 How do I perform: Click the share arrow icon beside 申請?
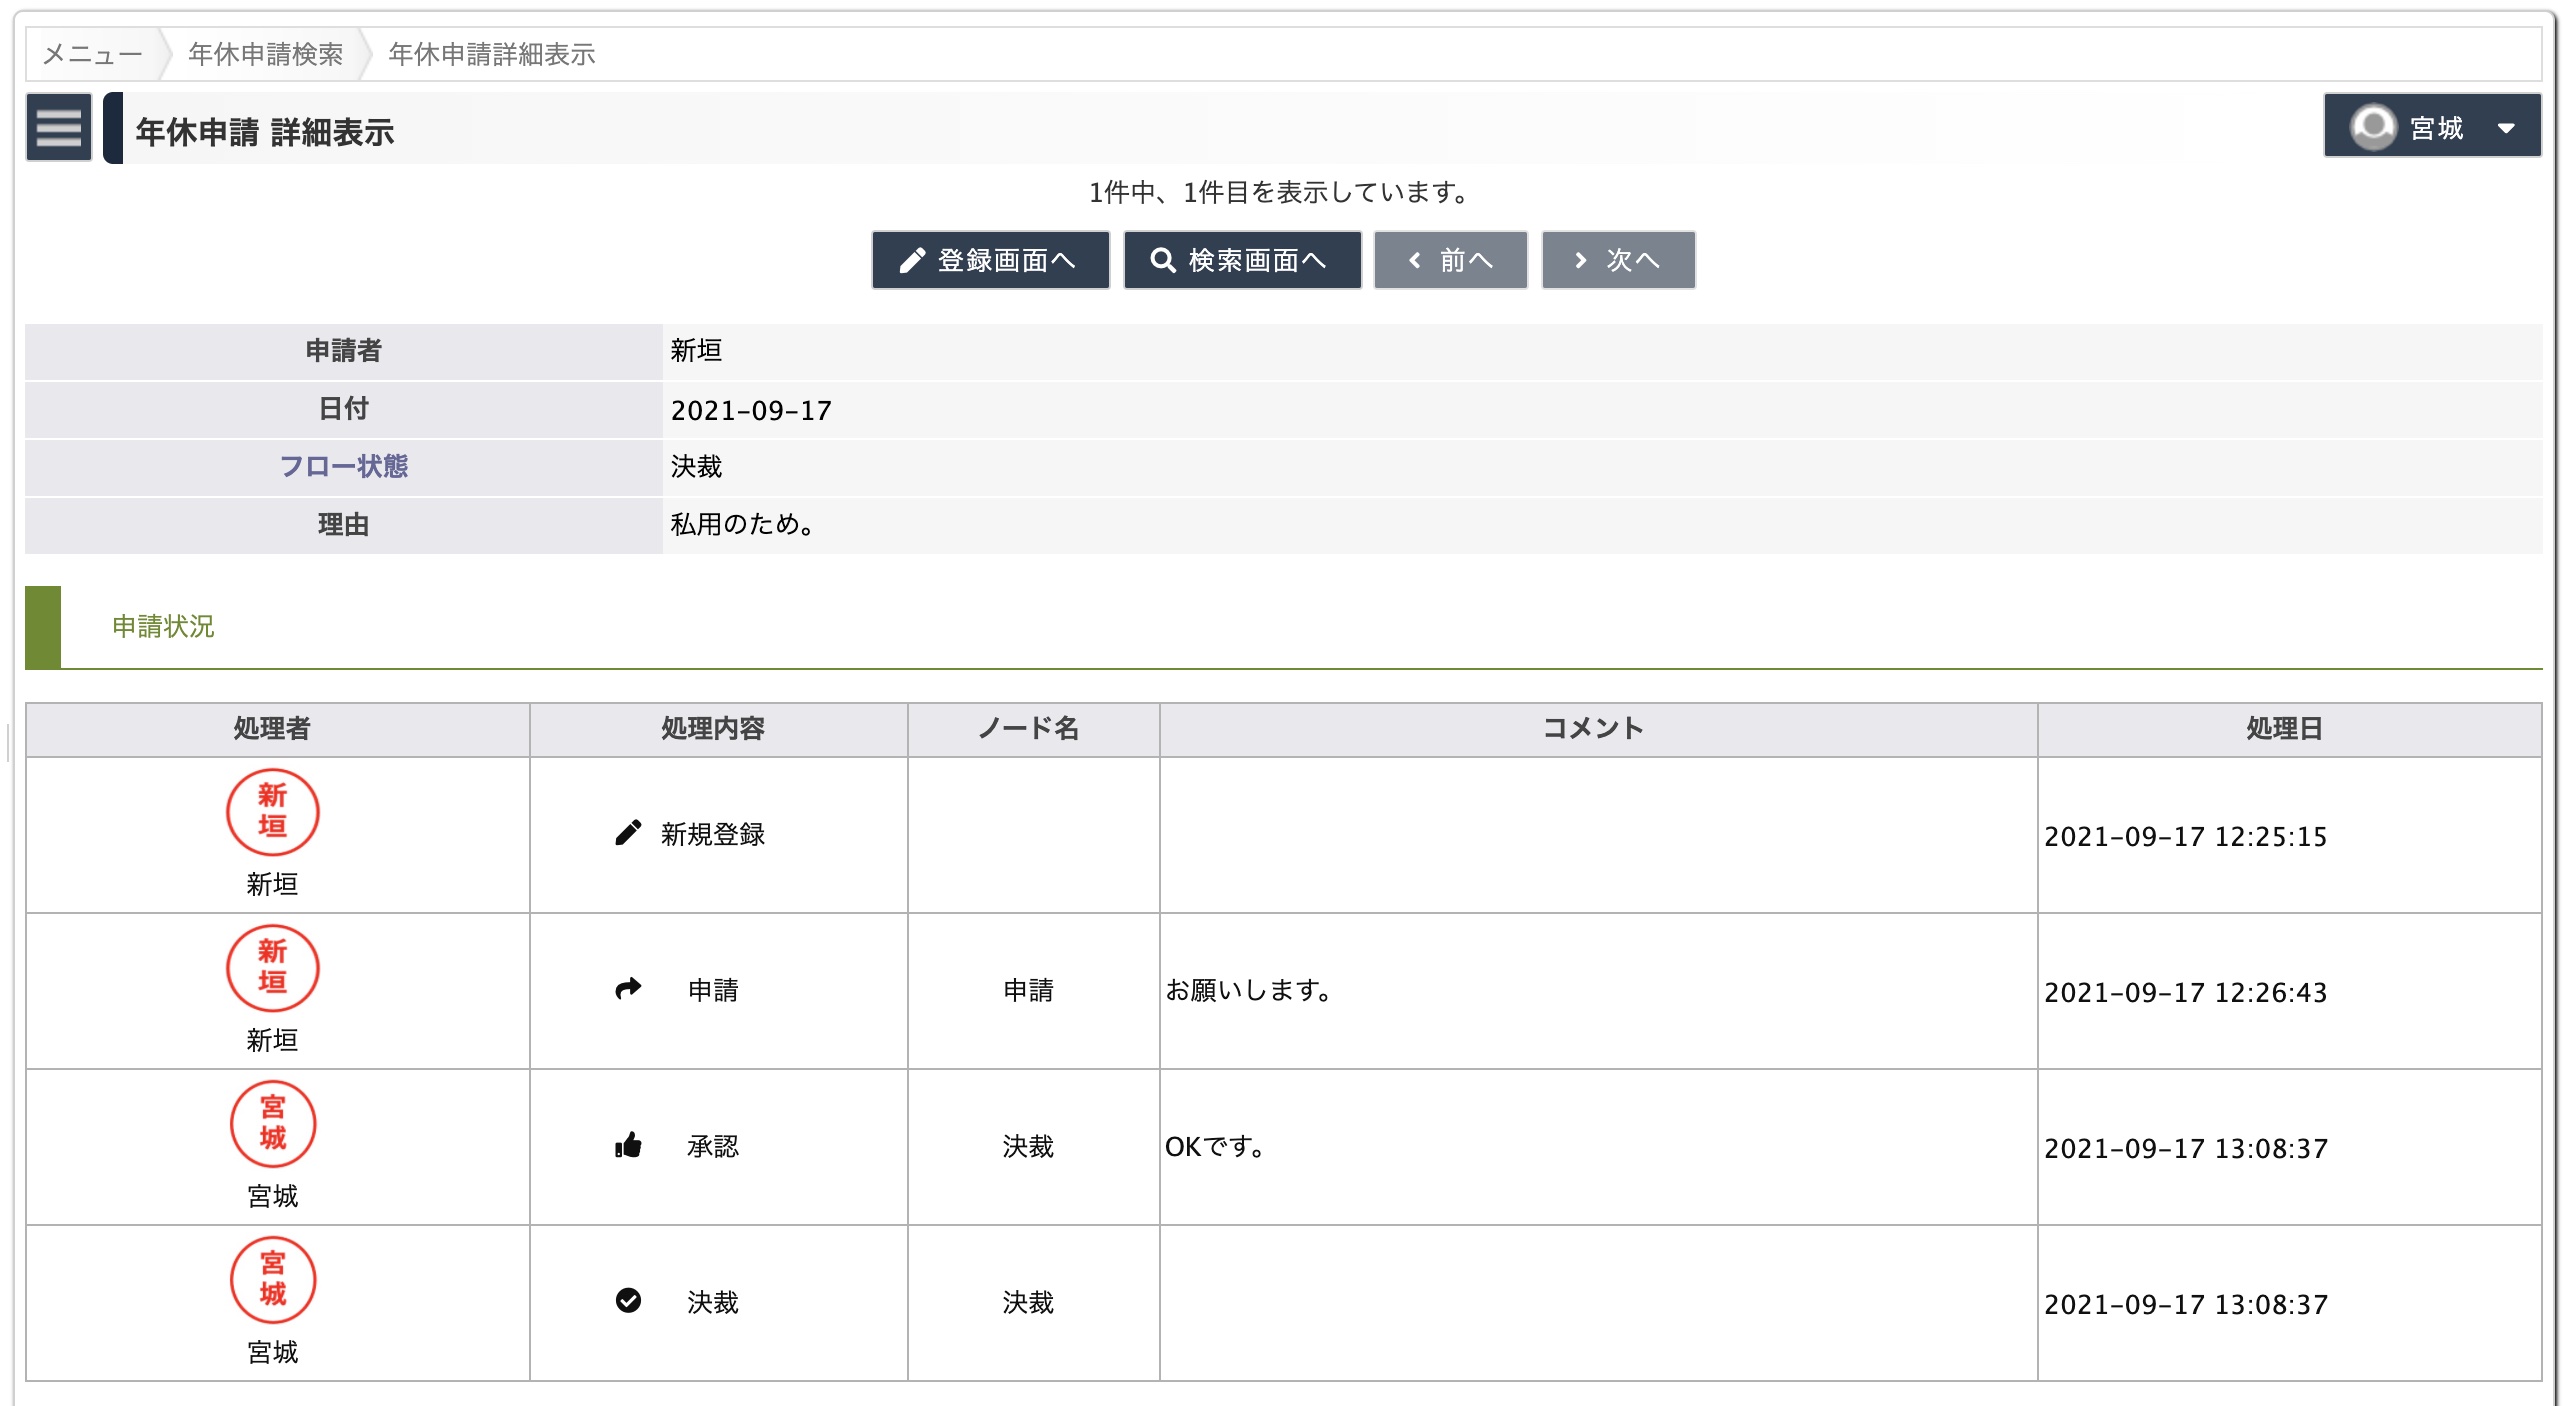[x=628, y=989]
